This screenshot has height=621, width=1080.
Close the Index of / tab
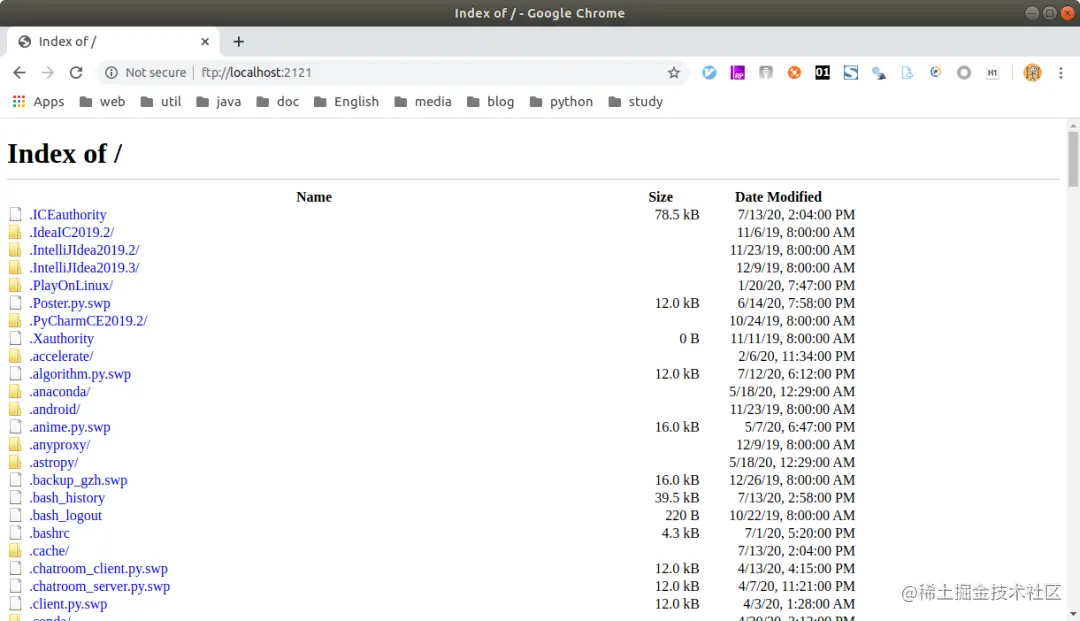tap(205, 41)
